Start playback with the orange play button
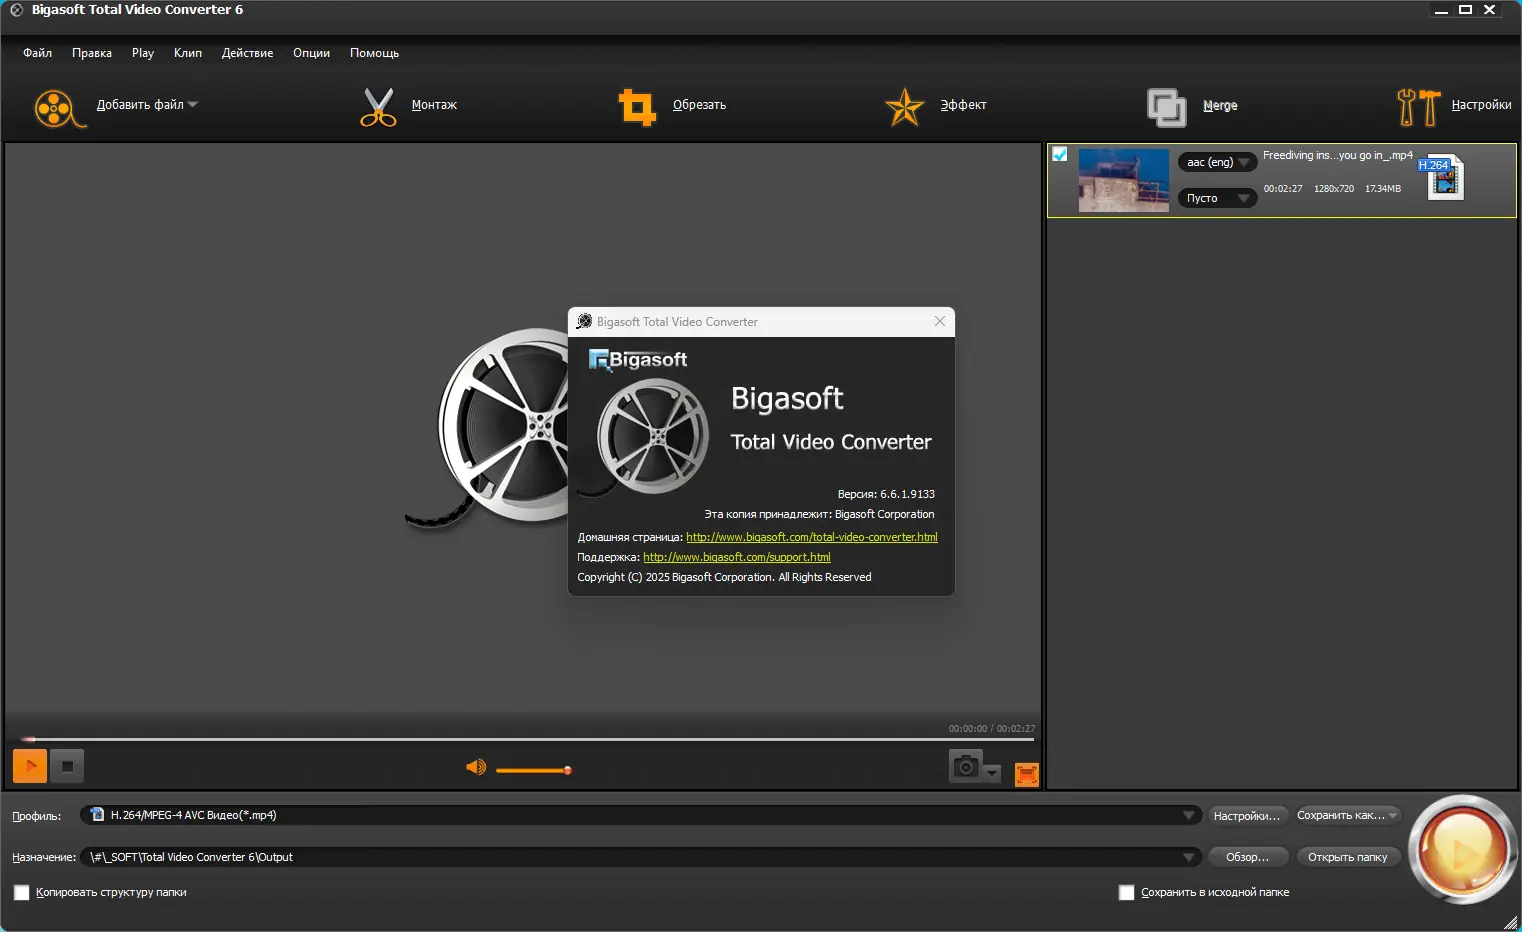1522x932 pixels. (x=30, y=766)
